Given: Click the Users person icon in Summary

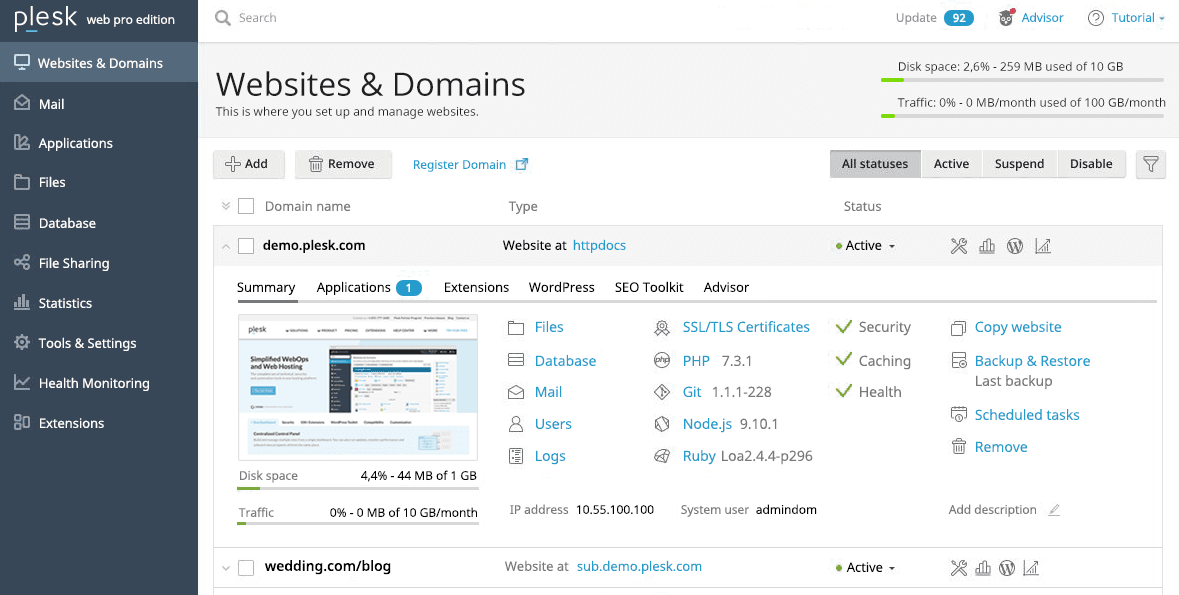Looking at the screenshot, I should click(x=516, y=424).
